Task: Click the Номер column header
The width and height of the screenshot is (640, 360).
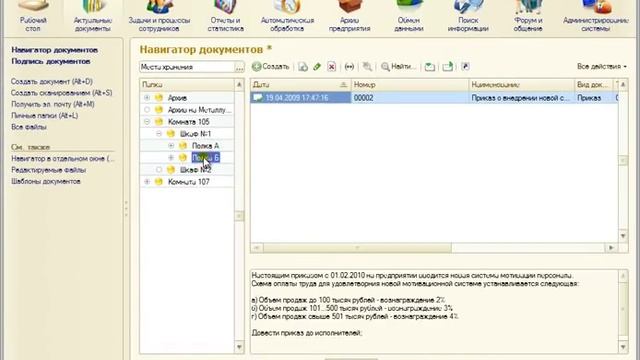Action: click(410, 84)
